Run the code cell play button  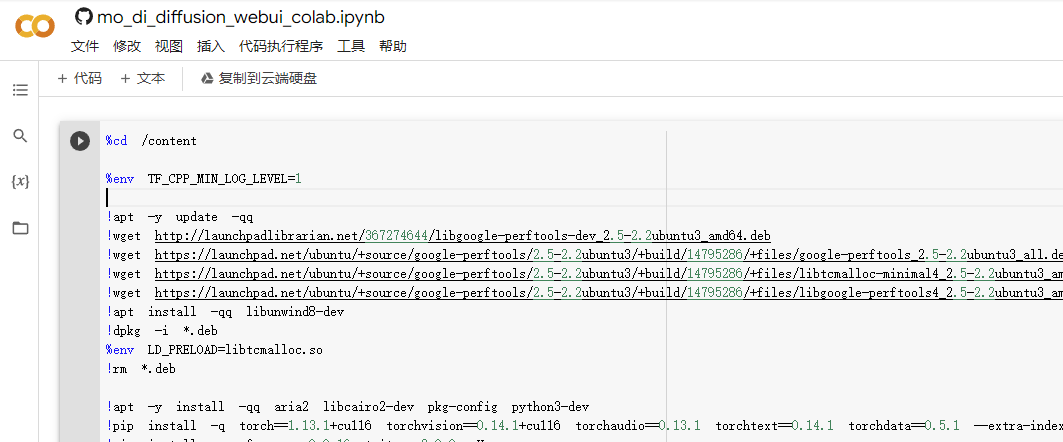(x=80, y=141)
